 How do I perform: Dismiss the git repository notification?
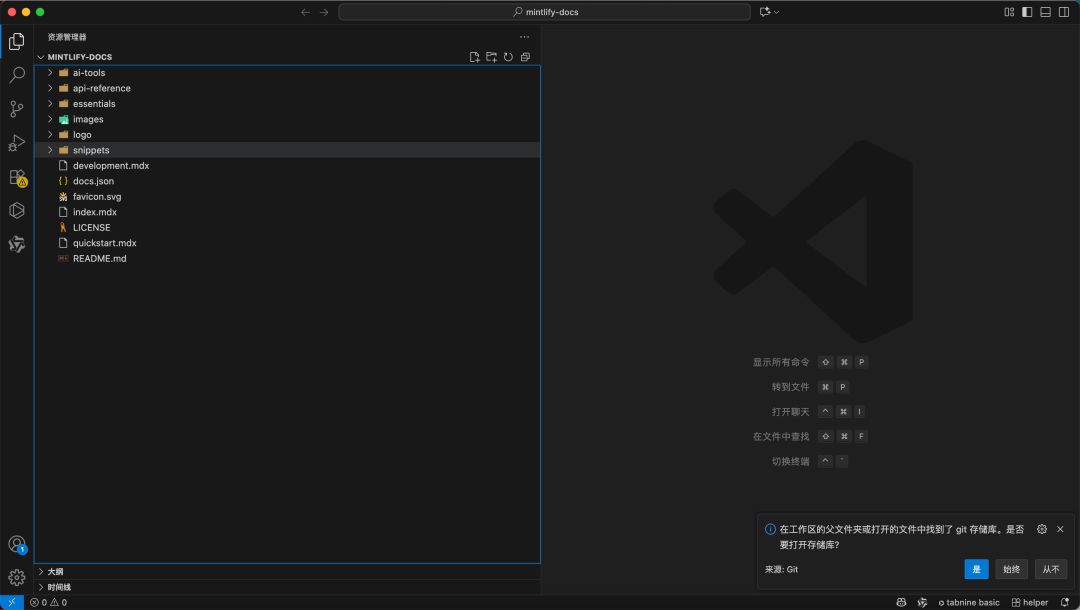point(1060,529)
